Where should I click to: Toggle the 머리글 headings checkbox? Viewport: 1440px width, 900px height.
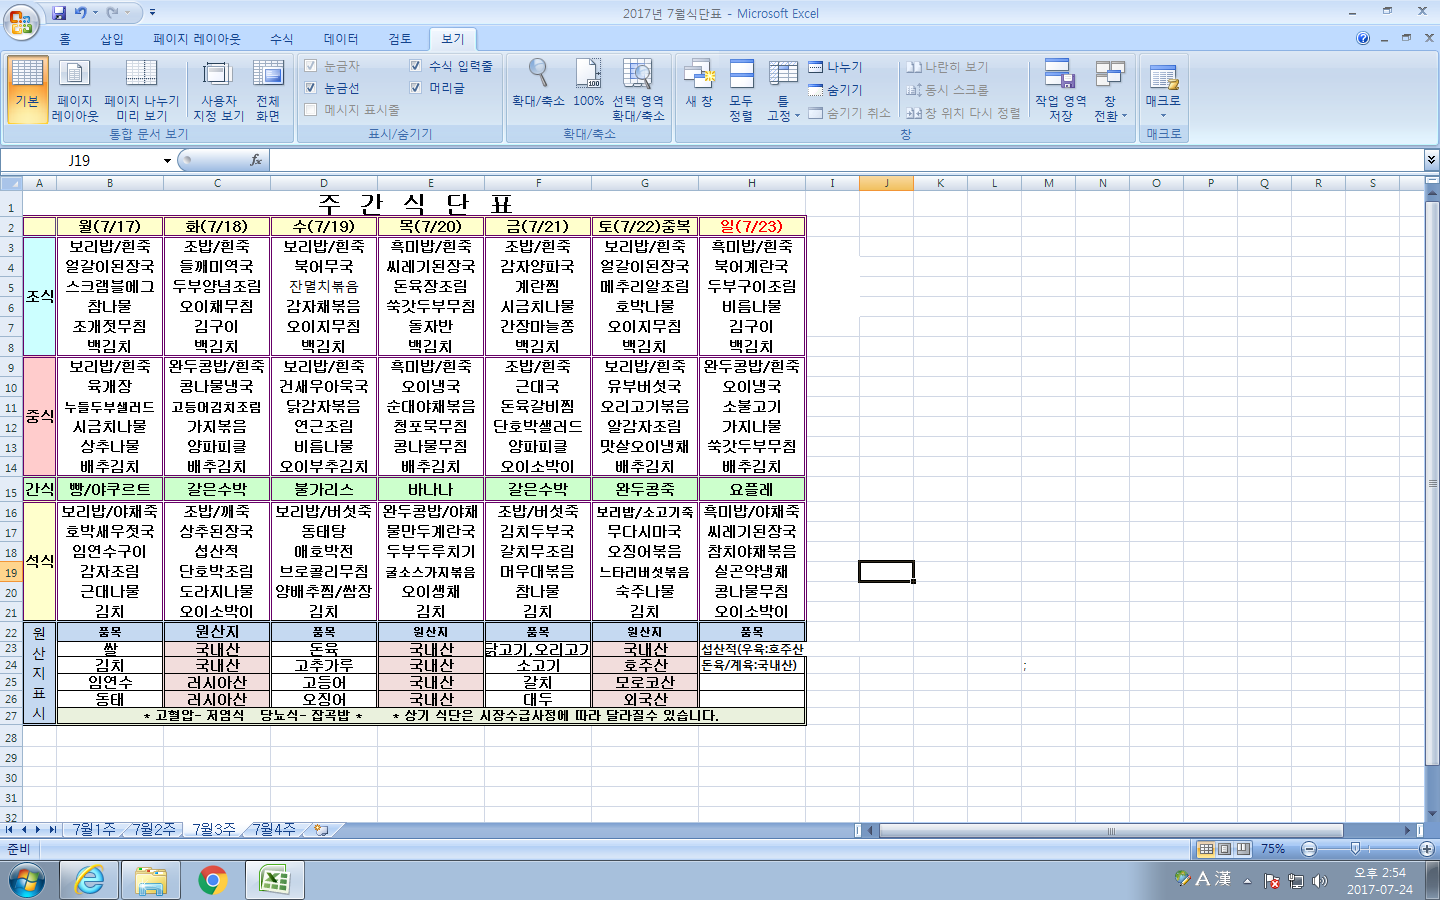[416, 88]
